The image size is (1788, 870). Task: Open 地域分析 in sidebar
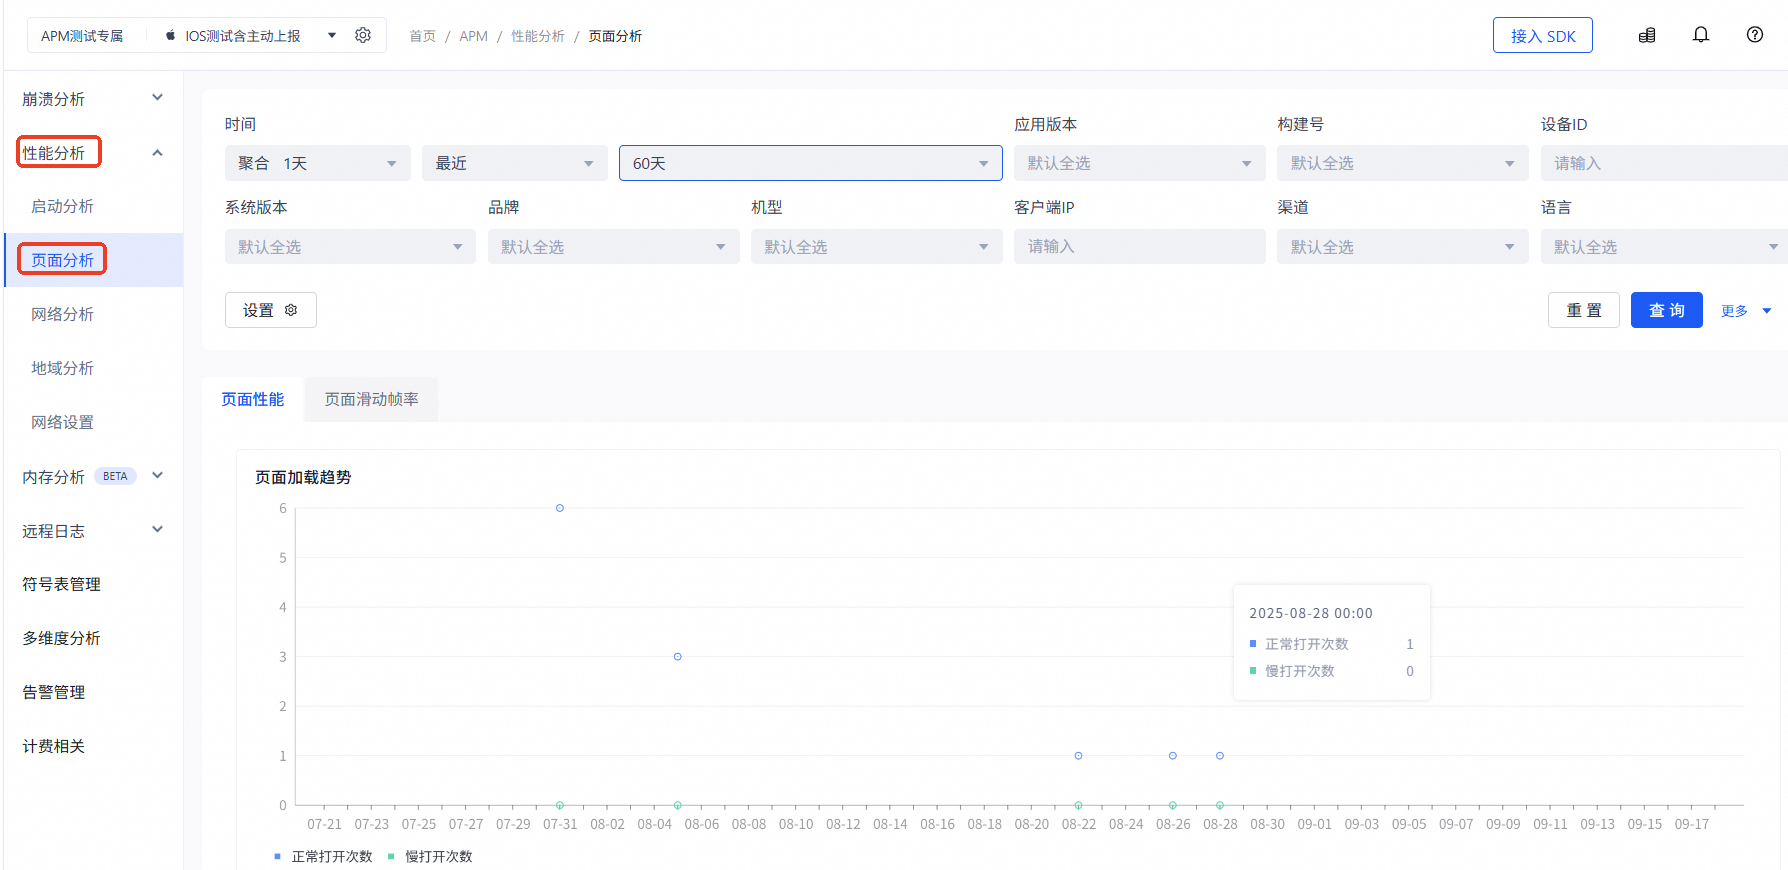point(63,368)
